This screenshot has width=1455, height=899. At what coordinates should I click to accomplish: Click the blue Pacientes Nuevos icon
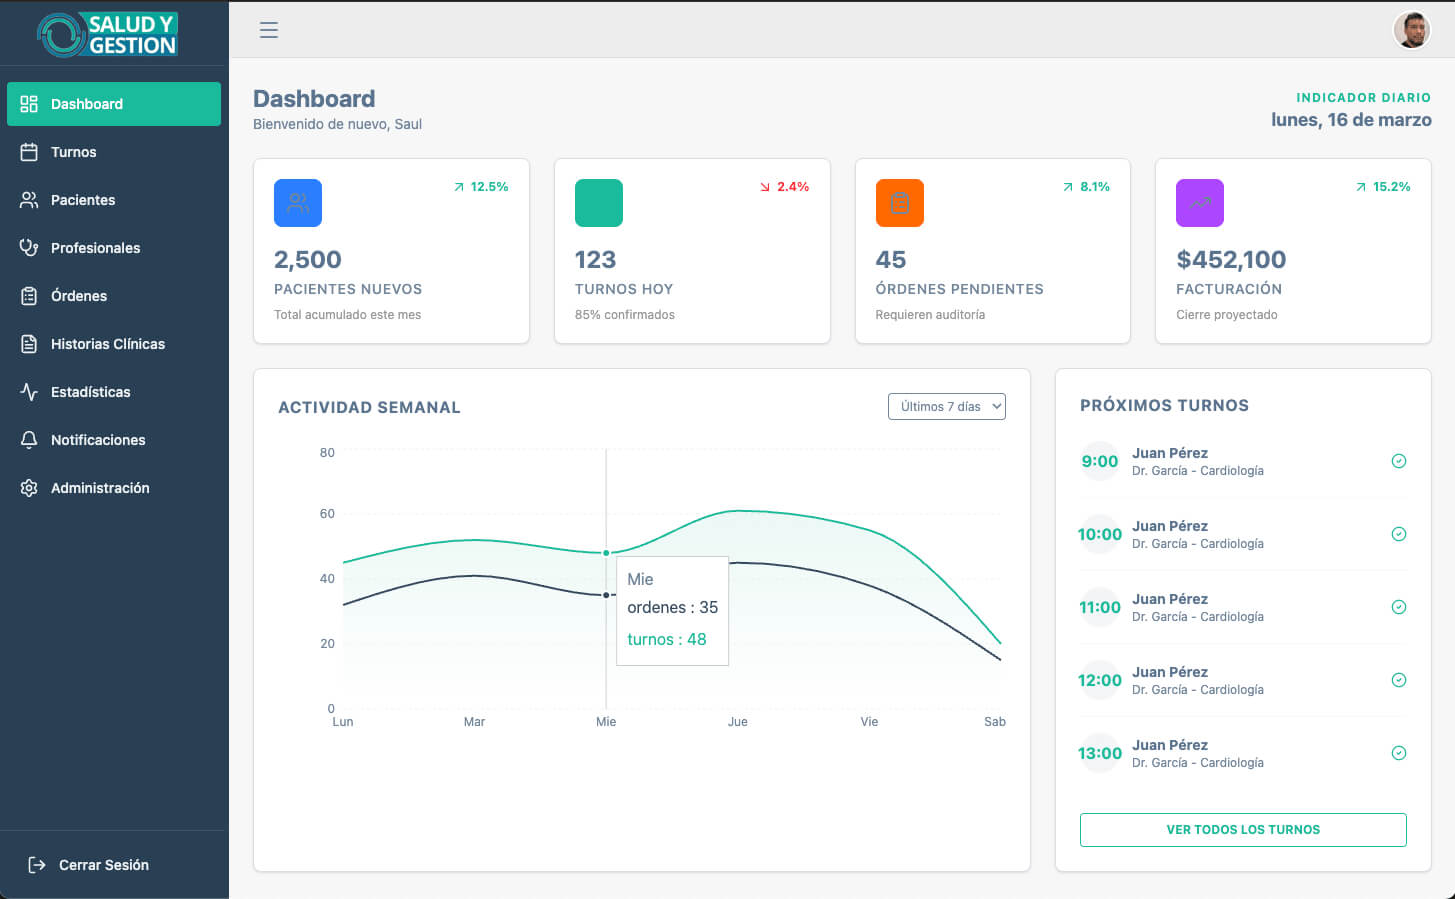[x=298, y=203]
